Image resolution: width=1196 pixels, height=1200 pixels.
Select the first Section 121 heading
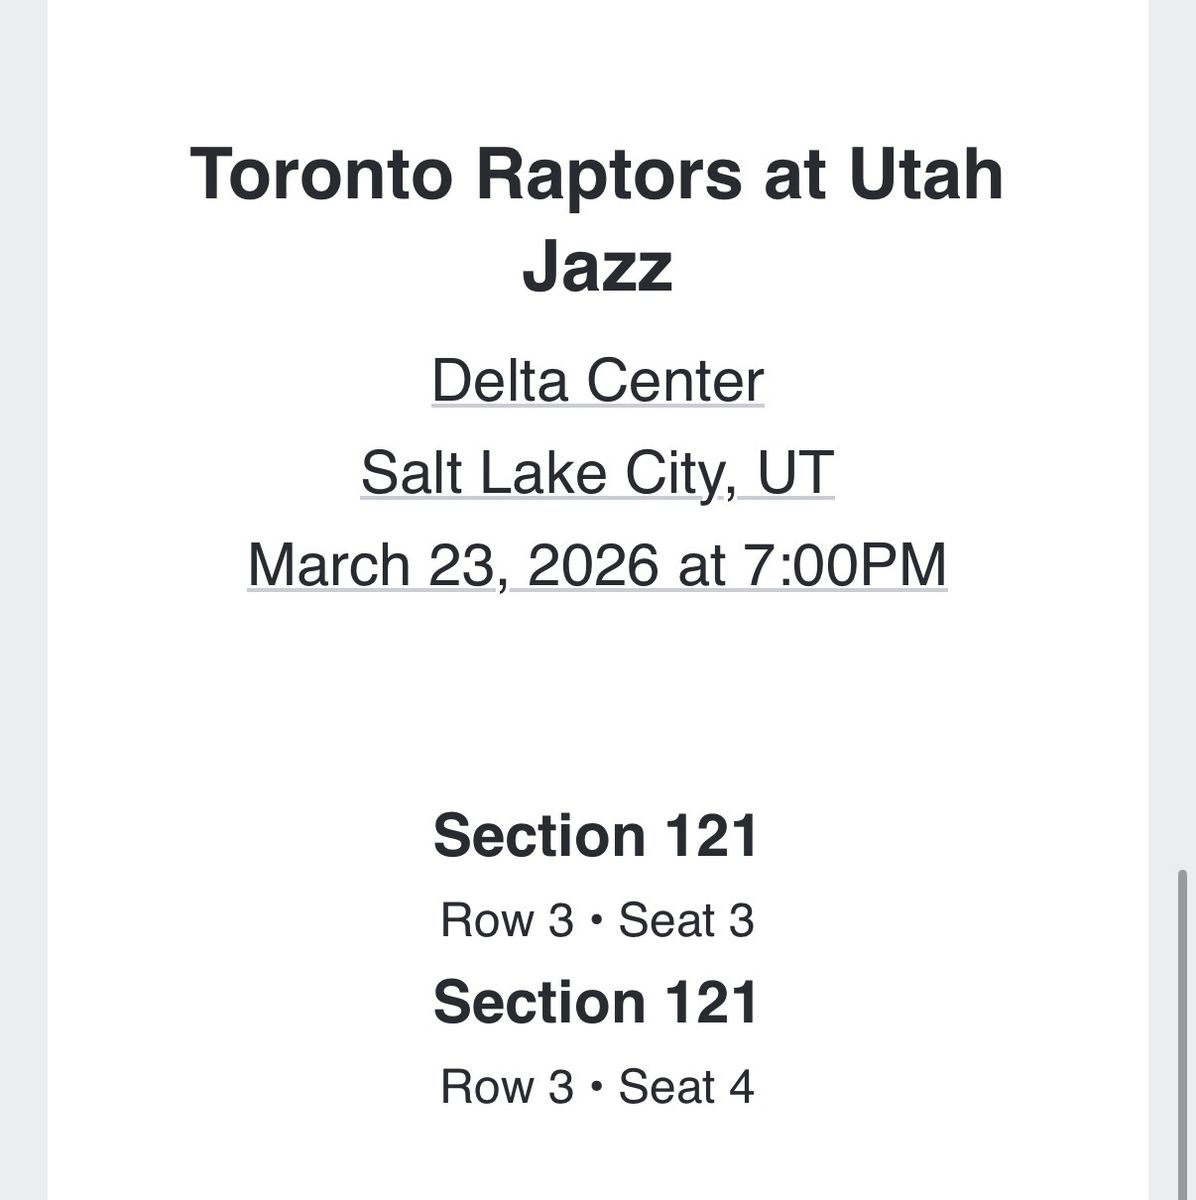pyautogui.click(x=596, y=835)
